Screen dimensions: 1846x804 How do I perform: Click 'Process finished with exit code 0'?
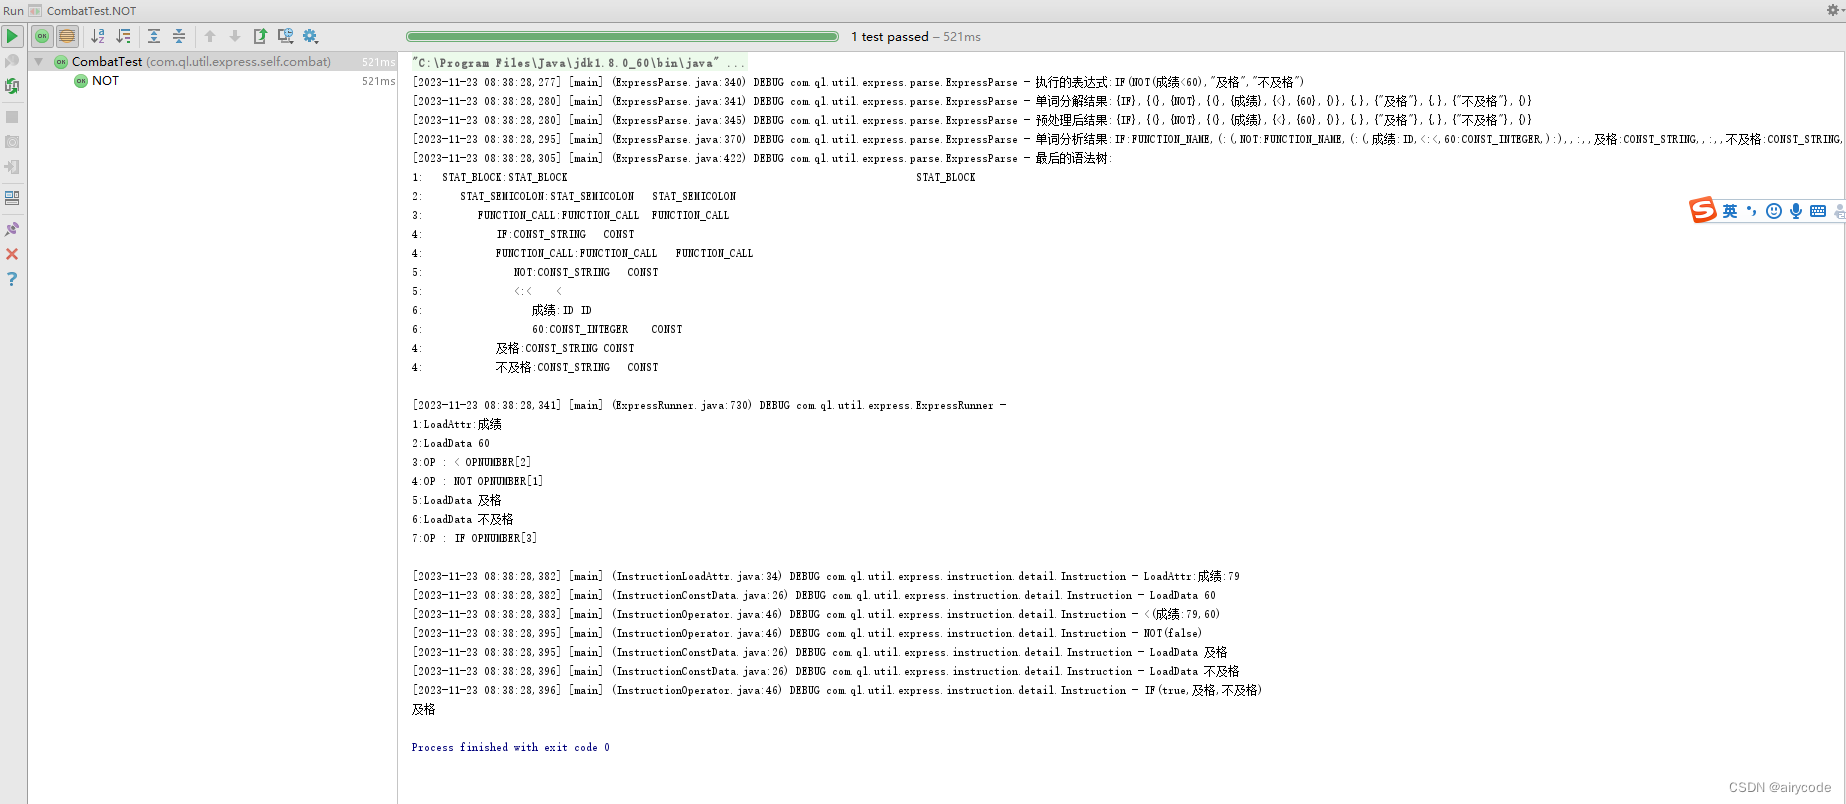pos(510,747)
